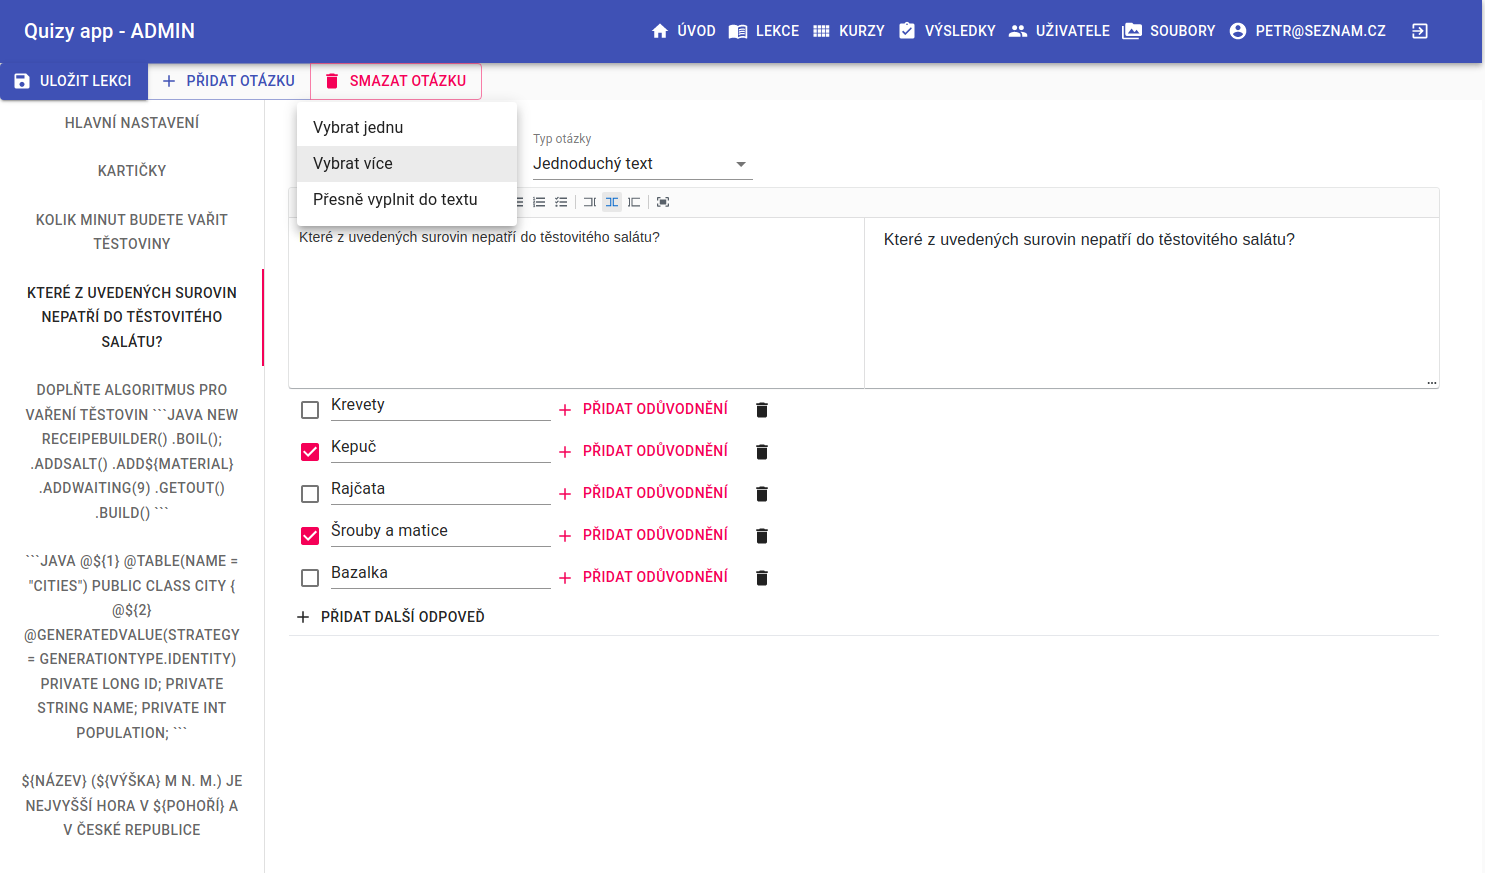Uncheck the Kepuč answer checkbox
This screenshot has width=1485, height=873.
click(x=310, y=452)
